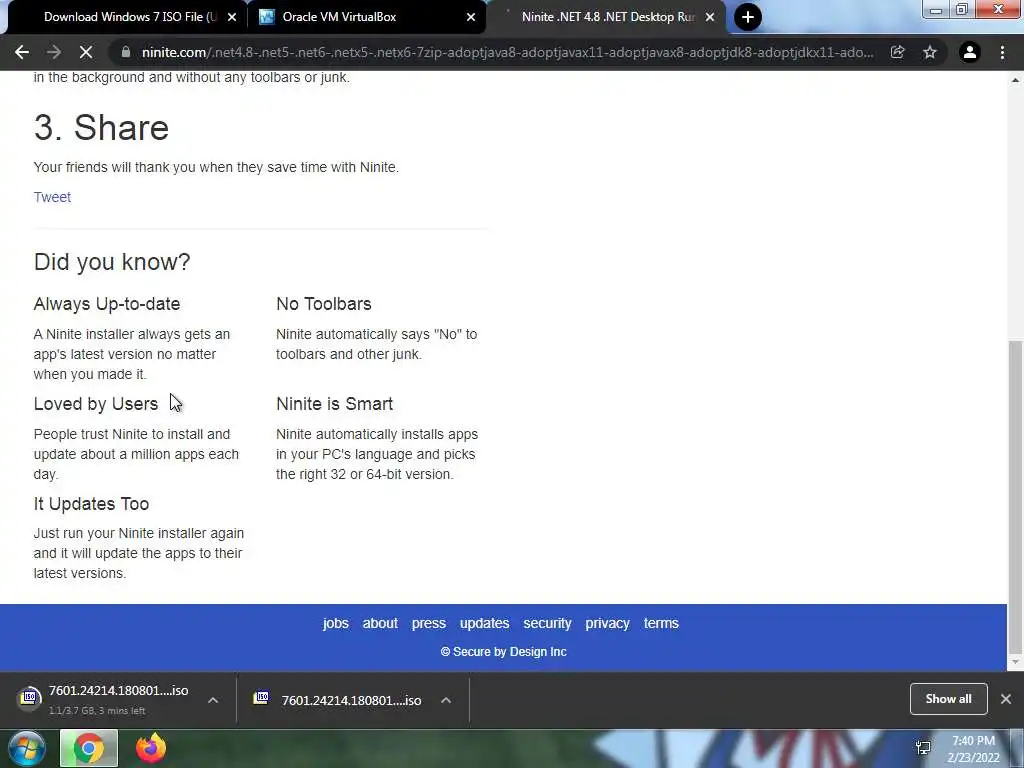Click the "Did you know?" heading
The width and height of the screenshot is (1024, 768).
point(112,262)
